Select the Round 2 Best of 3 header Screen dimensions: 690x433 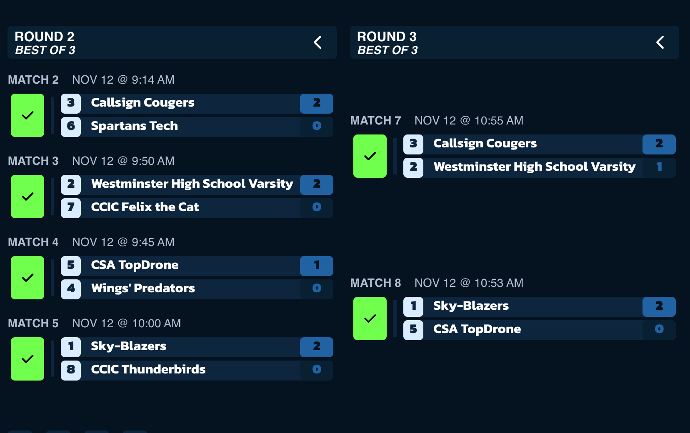172,43
